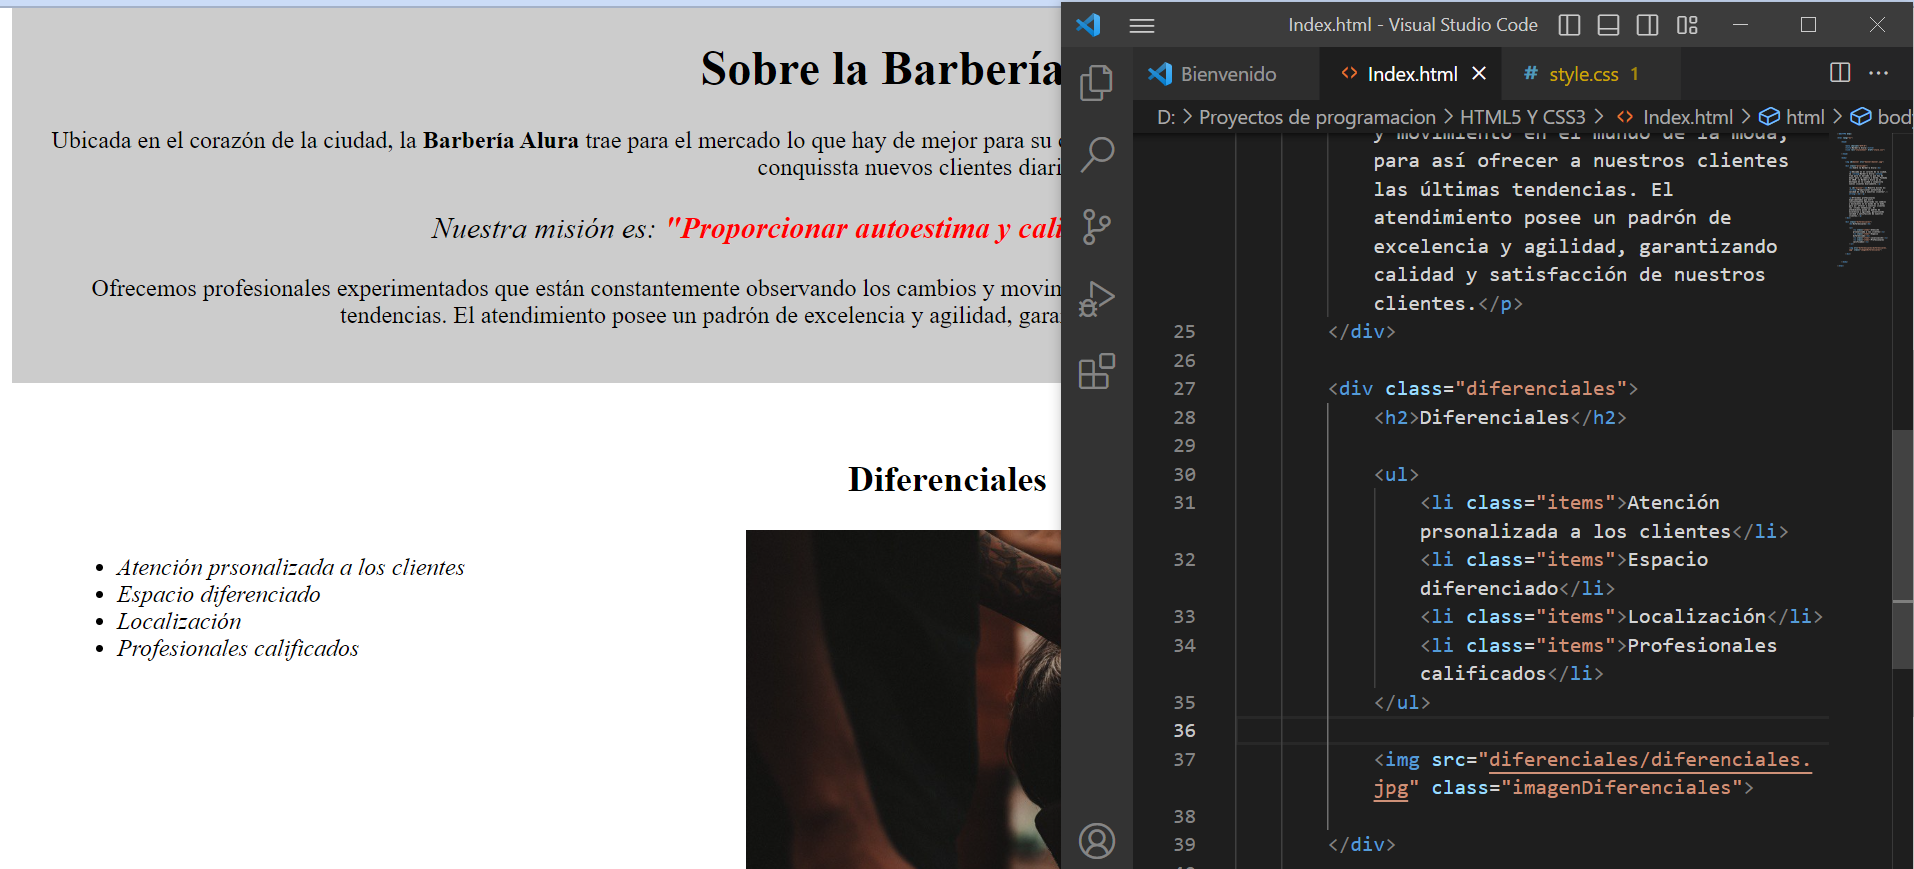The height and width of the screenshot is (869, 1914).
Task: Open the hamburger application menu
Action: (1142, 26)
